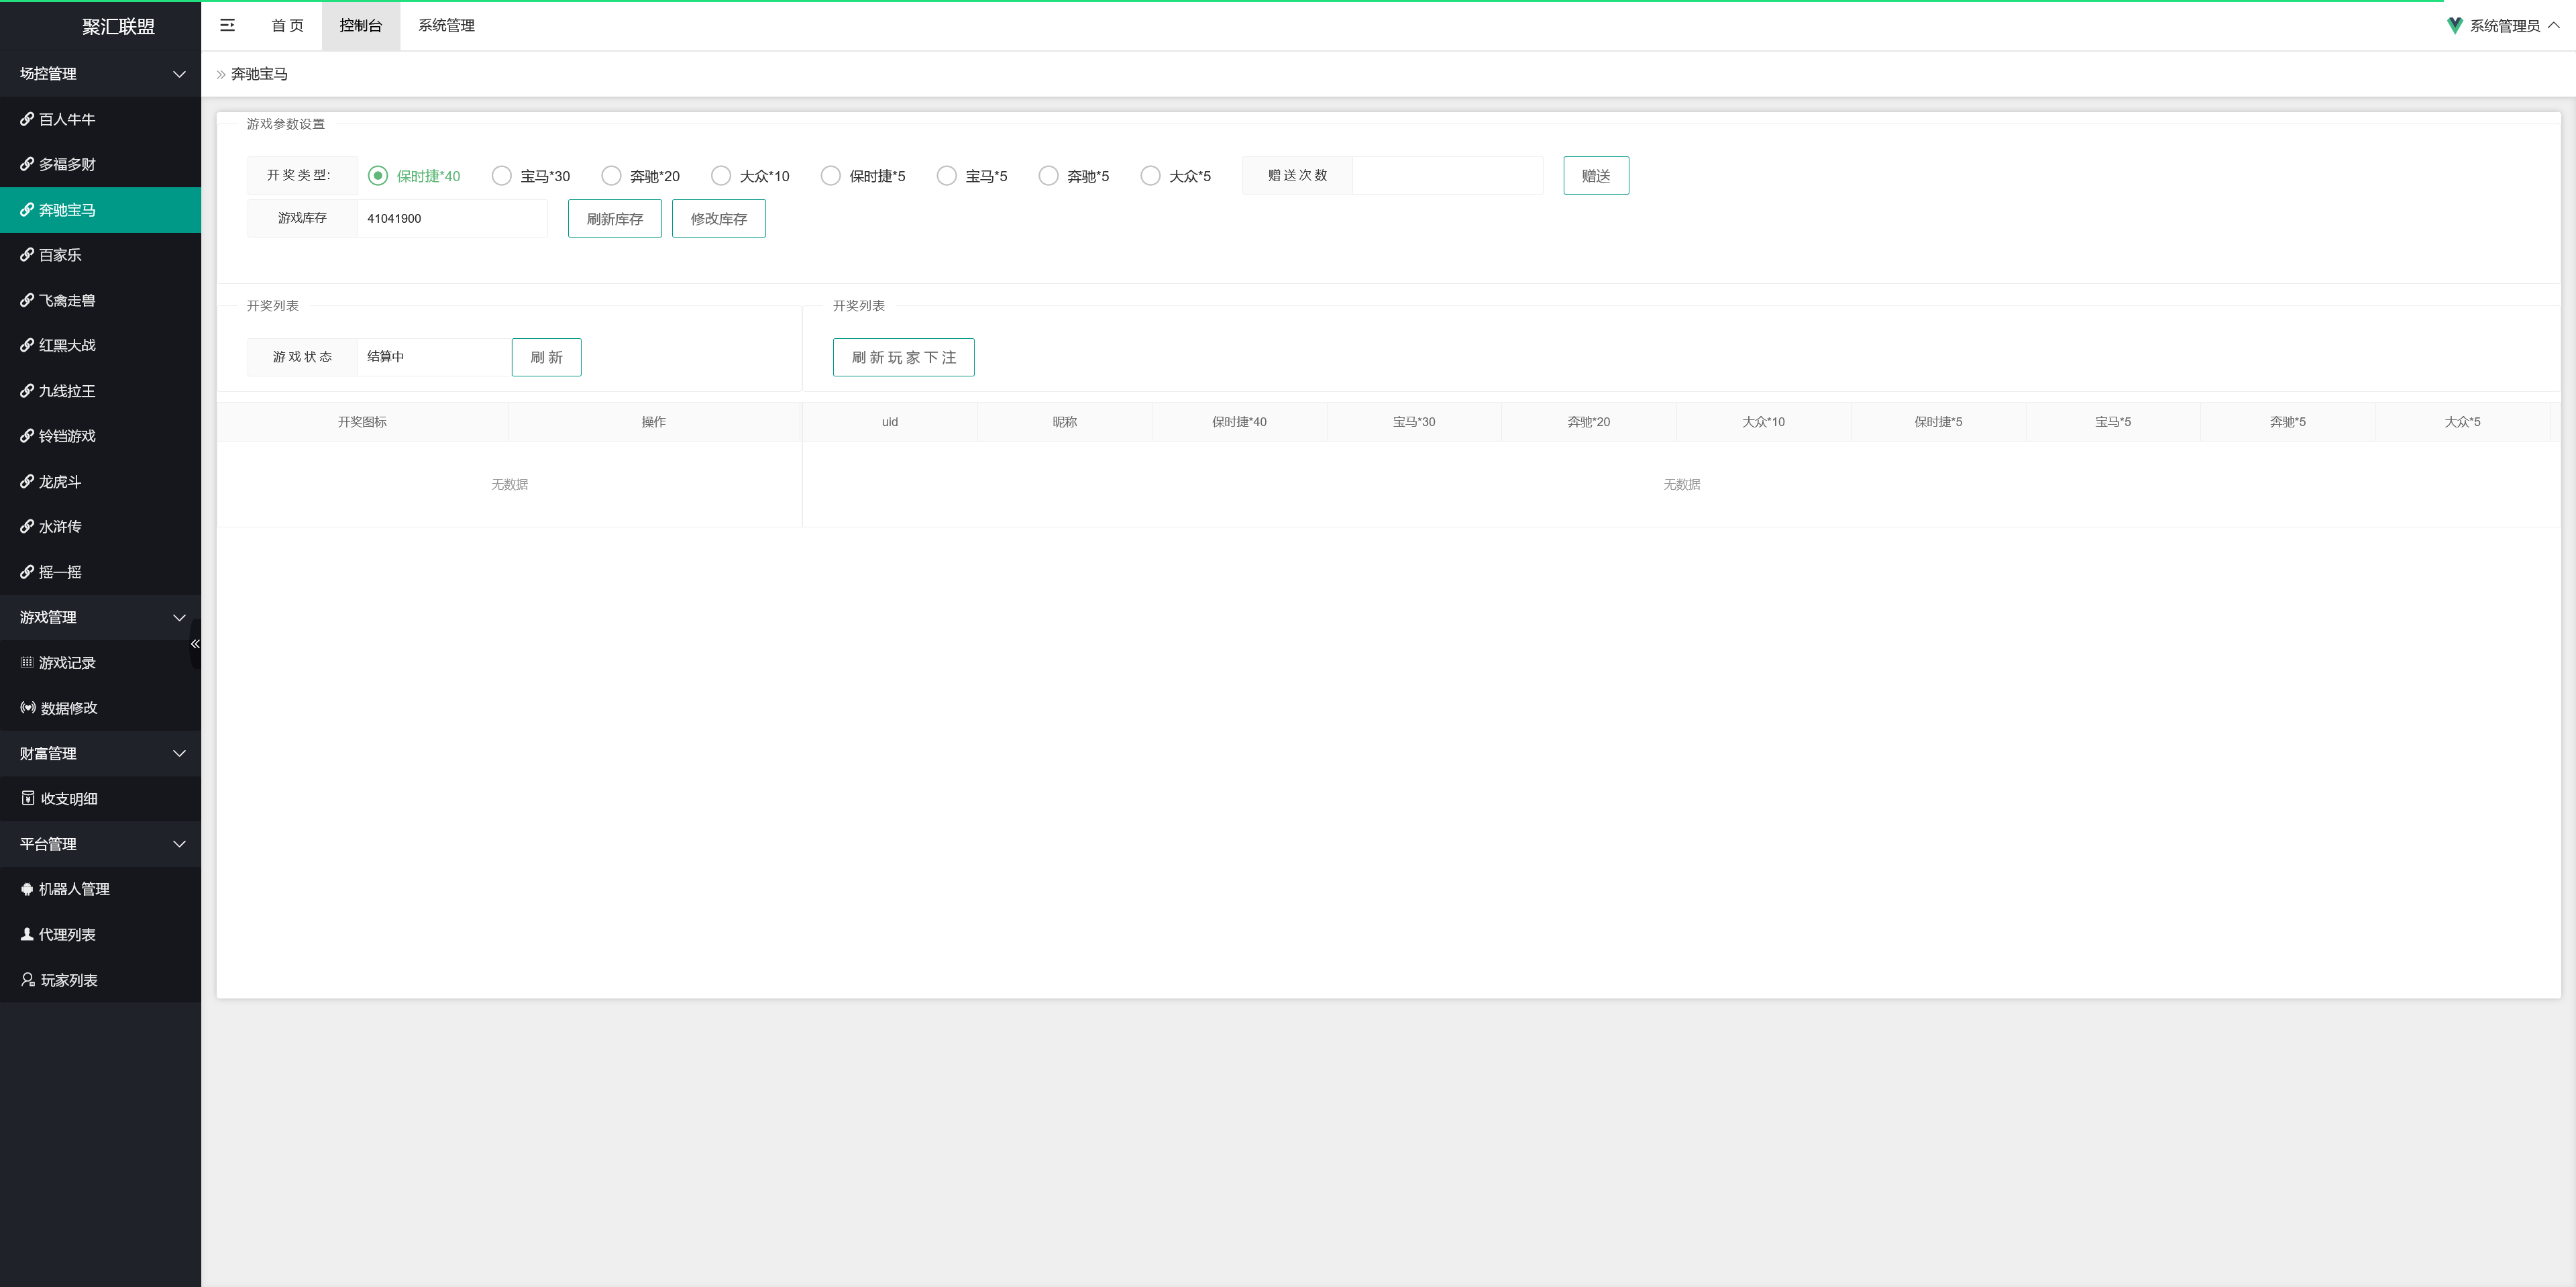
Task: Switch to the 系统管理 top tab
Action: pyautogui.click(x=446, y=26)
